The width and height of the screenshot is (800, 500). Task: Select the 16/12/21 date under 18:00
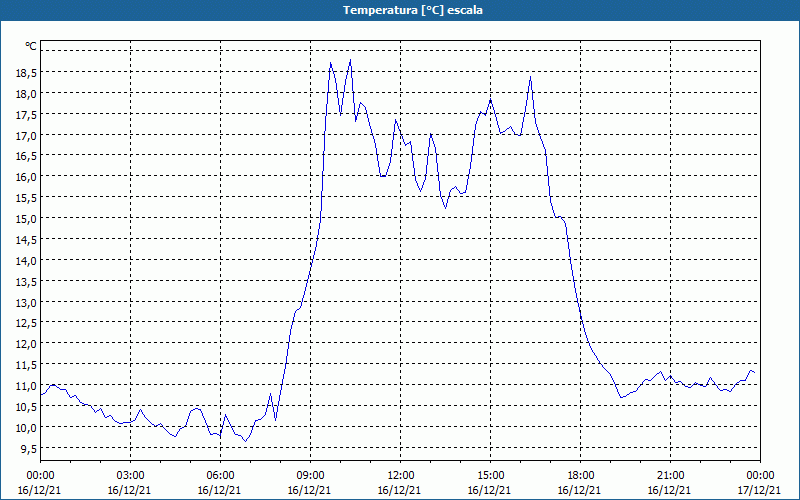click(579, 490)
